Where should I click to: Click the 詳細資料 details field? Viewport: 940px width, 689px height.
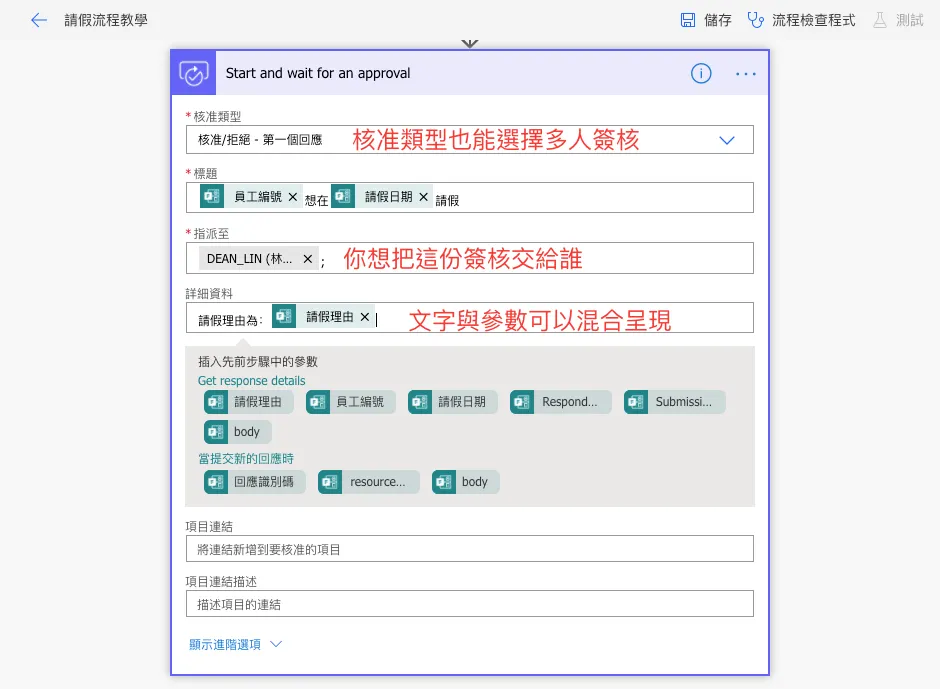469,317
